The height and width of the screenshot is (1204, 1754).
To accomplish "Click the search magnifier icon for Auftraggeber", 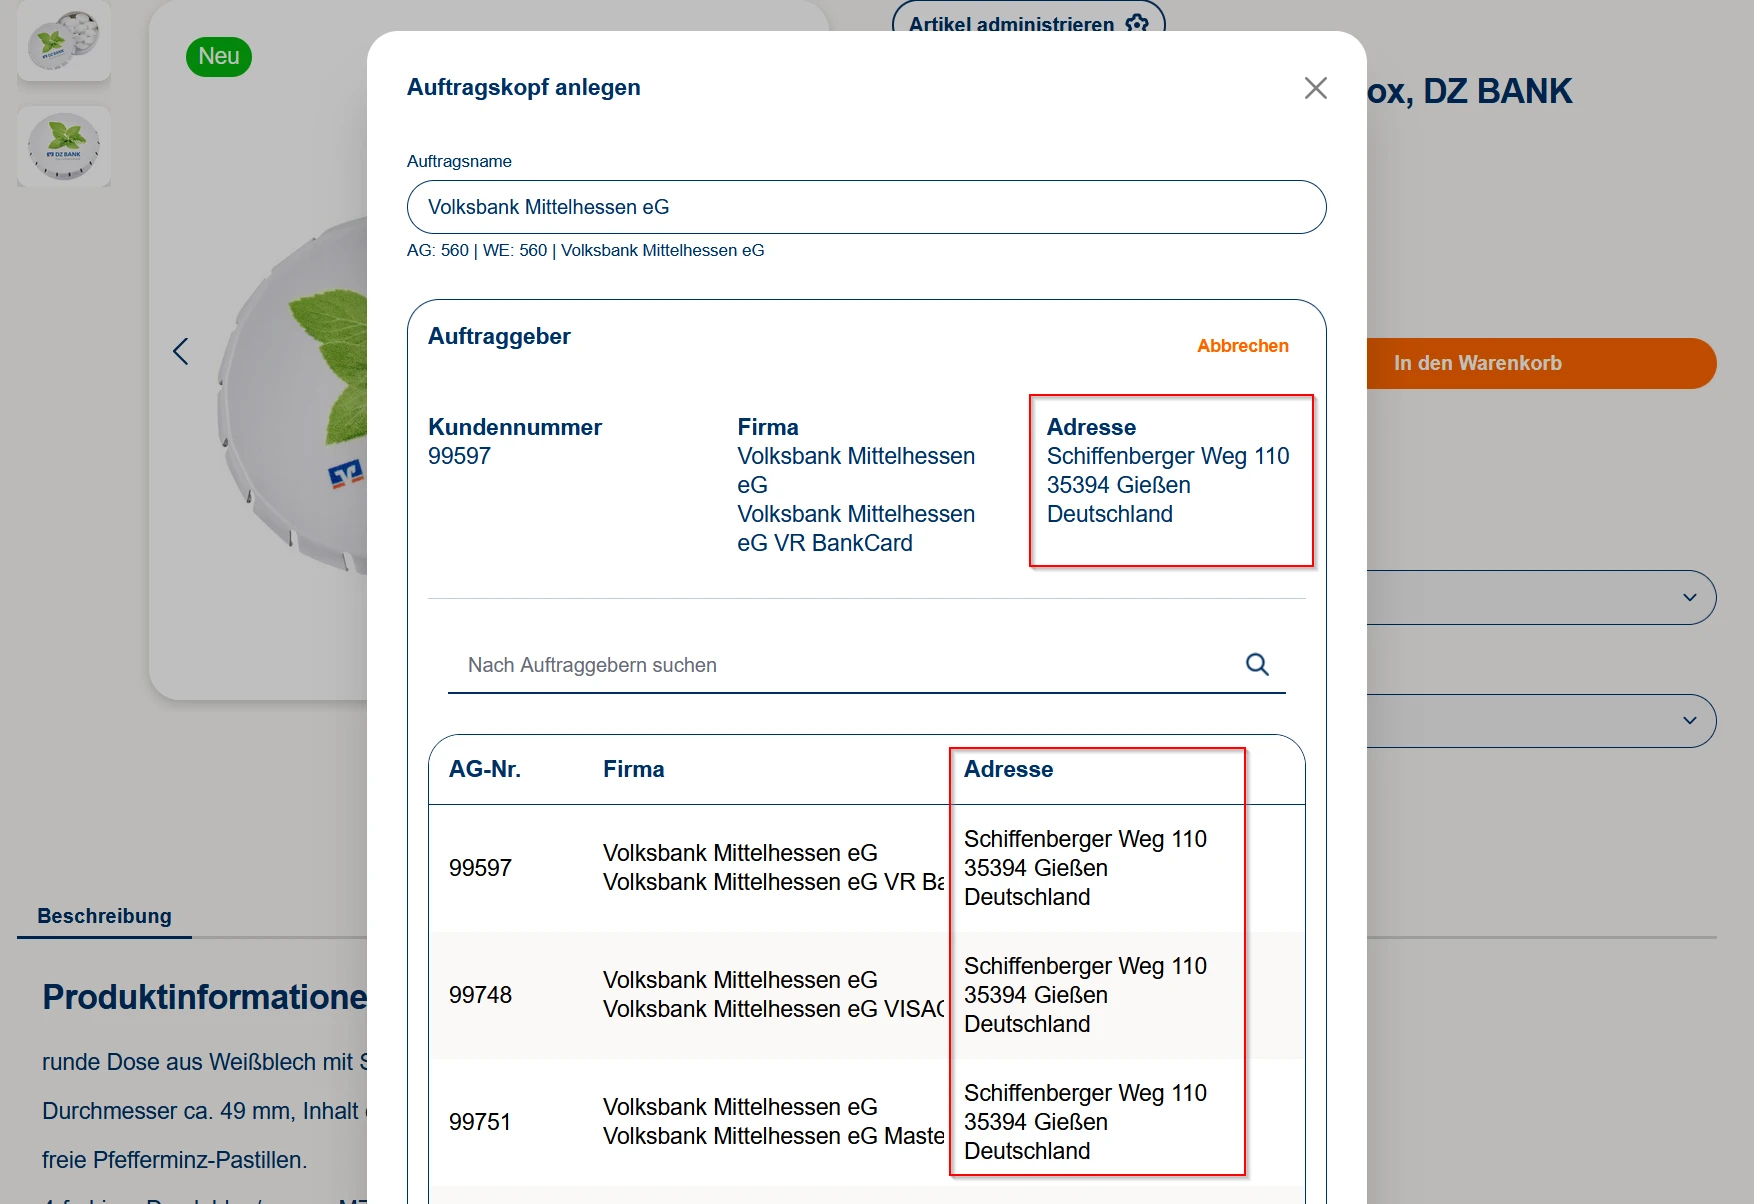I will (1257, 664).
